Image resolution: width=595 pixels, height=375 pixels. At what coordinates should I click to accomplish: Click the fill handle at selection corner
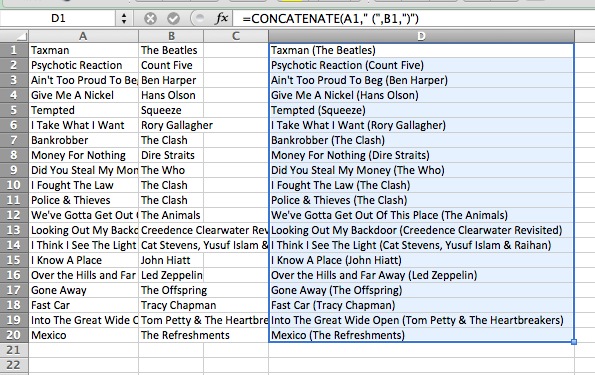click(x=574, y=342)
